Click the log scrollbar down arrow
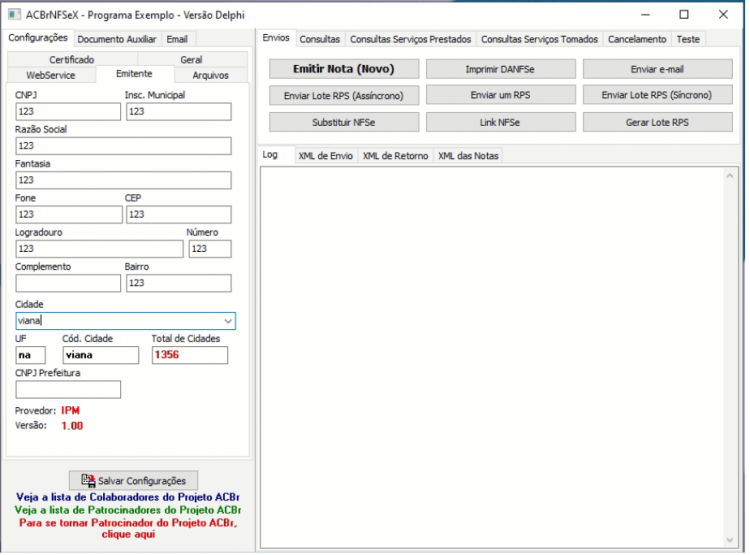750x555 pixels. point(729,540)
